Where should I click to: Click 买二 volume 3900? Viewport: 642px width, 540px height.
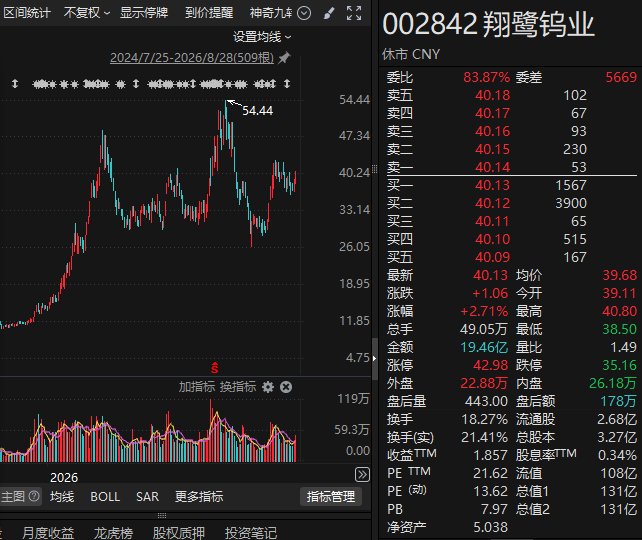point(571,203)
